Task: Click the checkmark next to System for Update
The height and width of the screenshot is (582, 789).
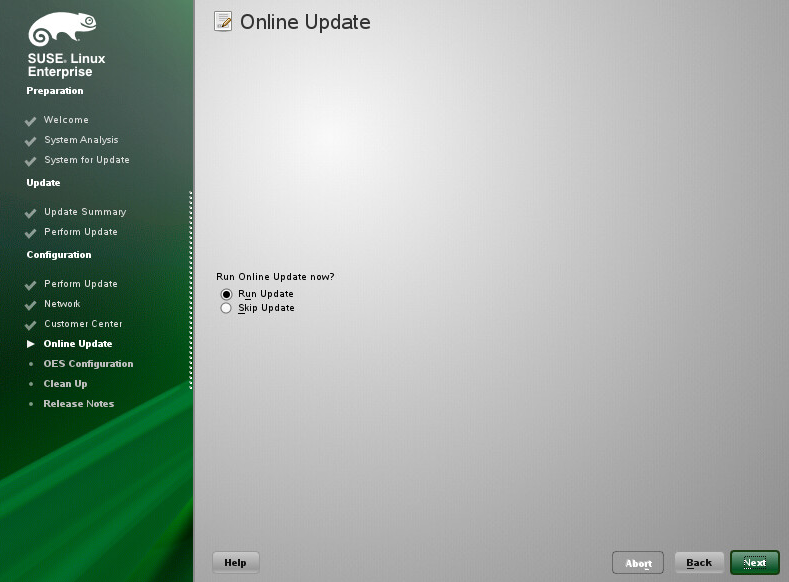Action: pos(31,161)
